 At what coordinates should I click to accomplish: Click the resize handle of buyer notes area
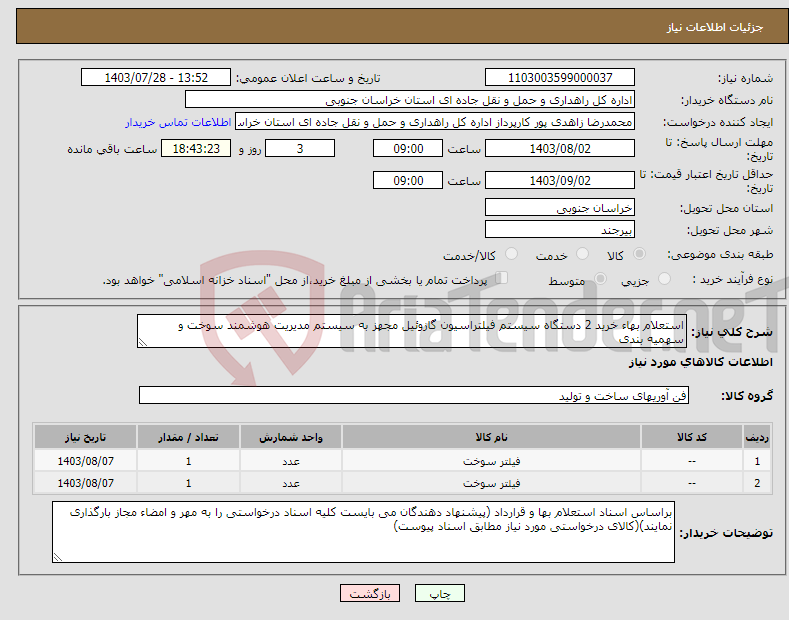(58, 557)
